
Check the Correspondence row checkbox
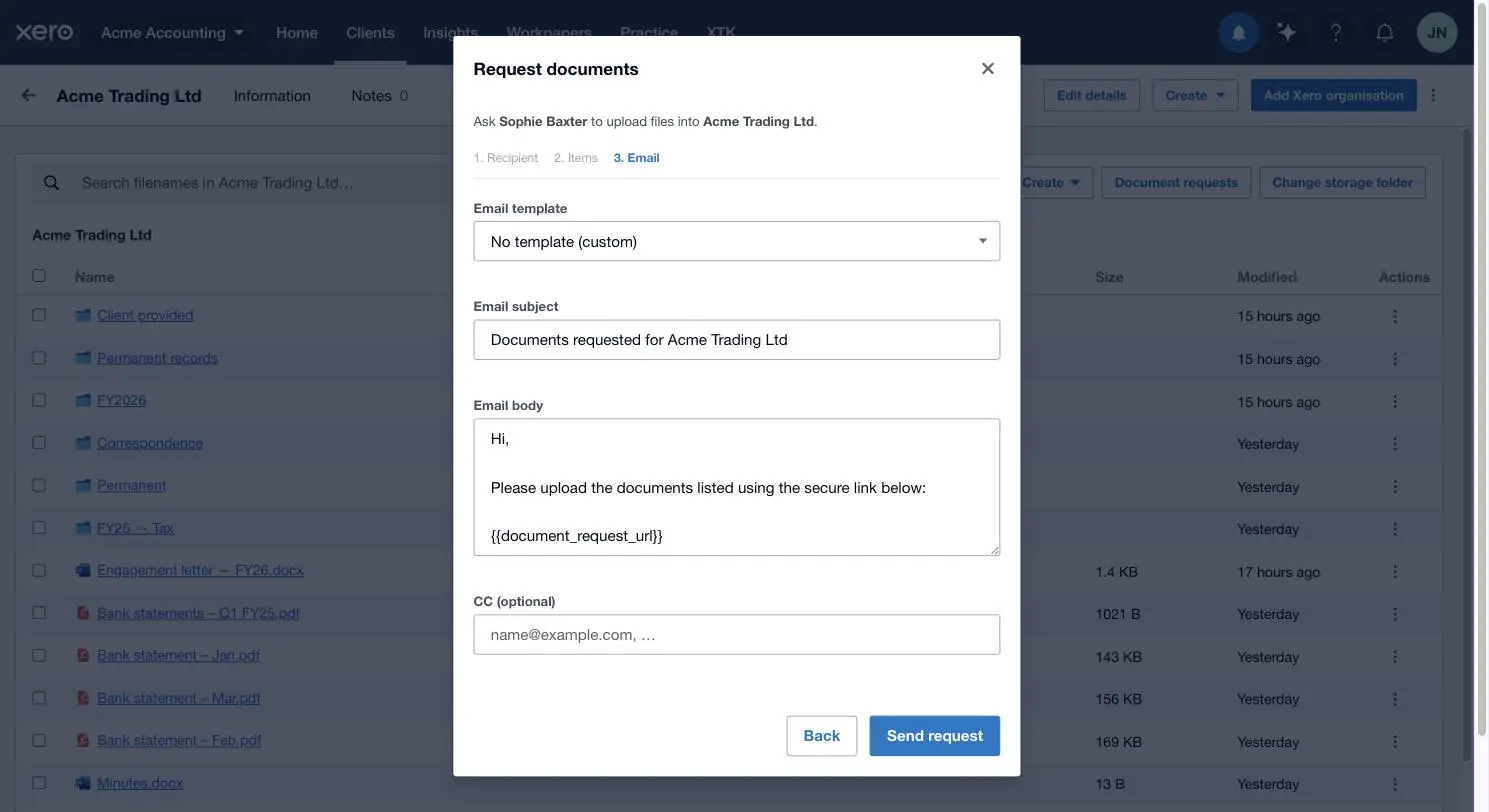39,442
